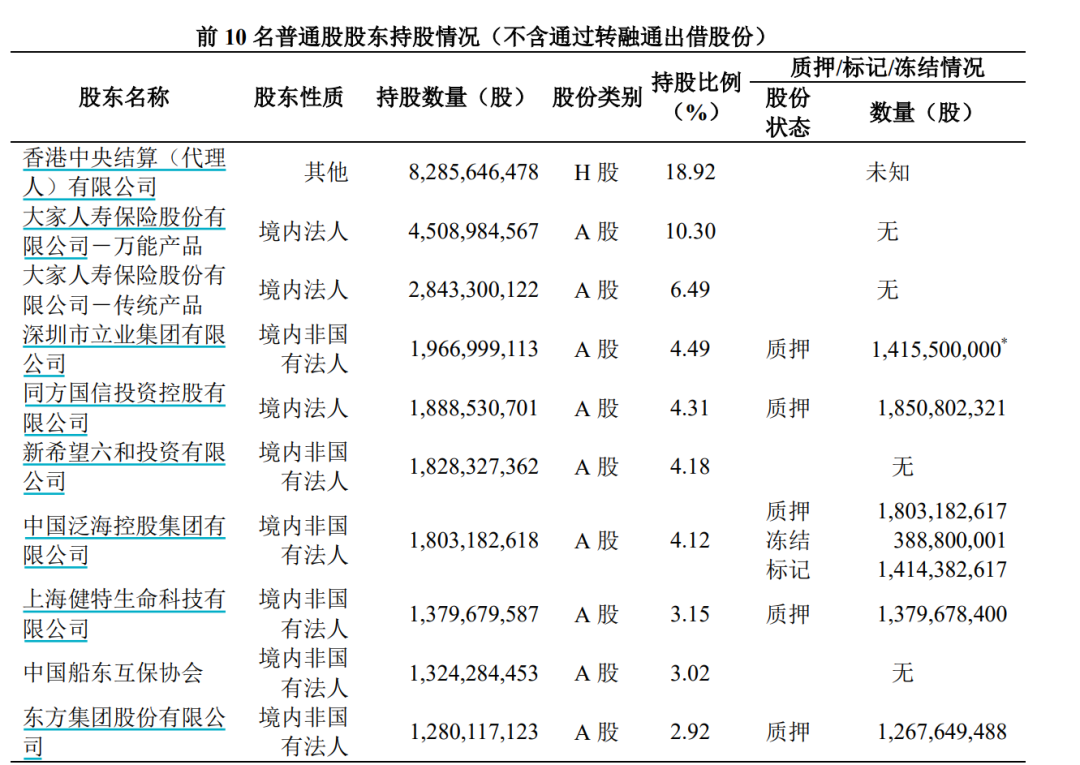
Task: Click the 4.49 percentage cell
Action: coord(690,349)
